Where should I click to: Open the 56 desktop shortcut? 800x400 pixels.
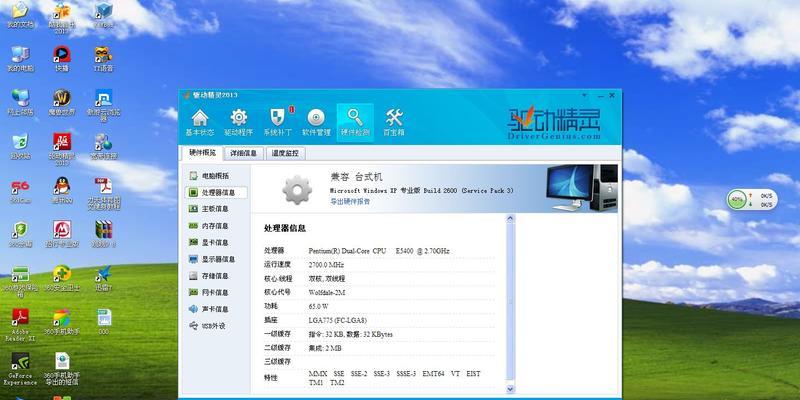[20, 190]
